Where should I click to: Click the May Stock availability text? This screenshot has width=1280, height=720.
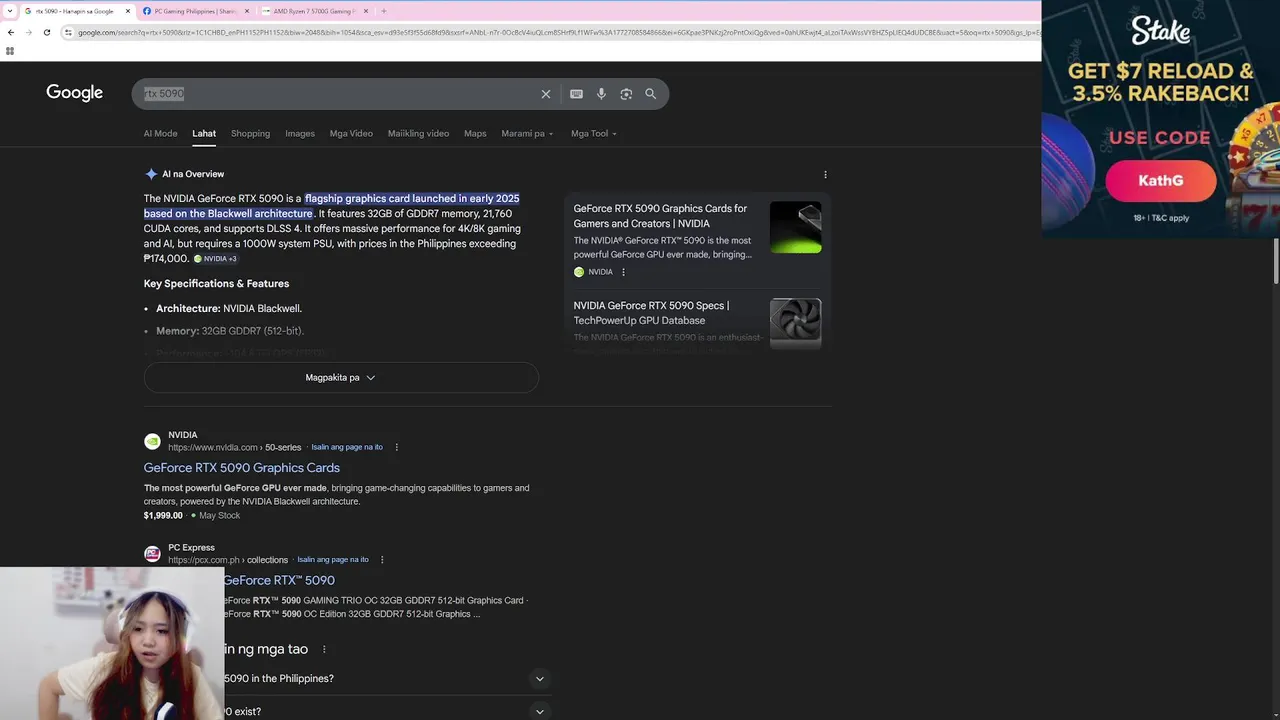(220, 516)
